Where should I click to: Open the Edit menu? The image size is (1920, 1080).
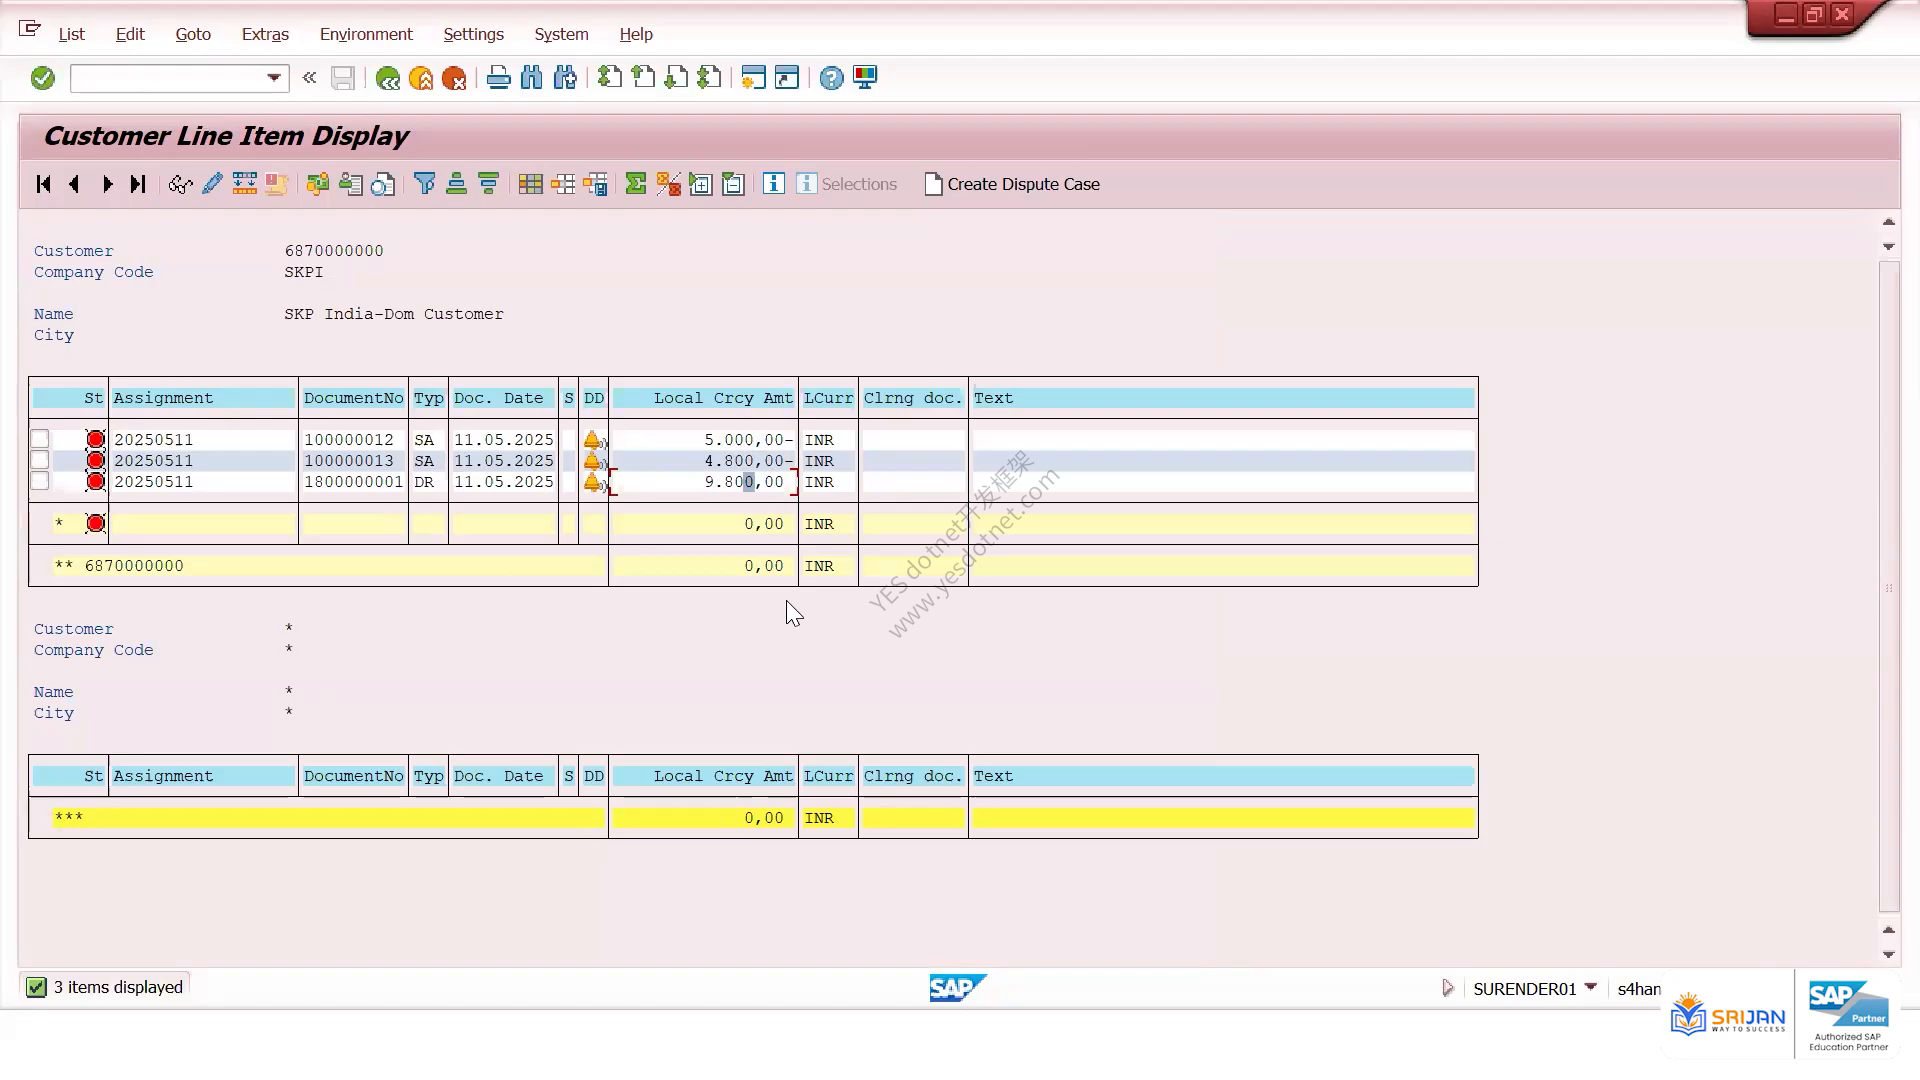130,34
